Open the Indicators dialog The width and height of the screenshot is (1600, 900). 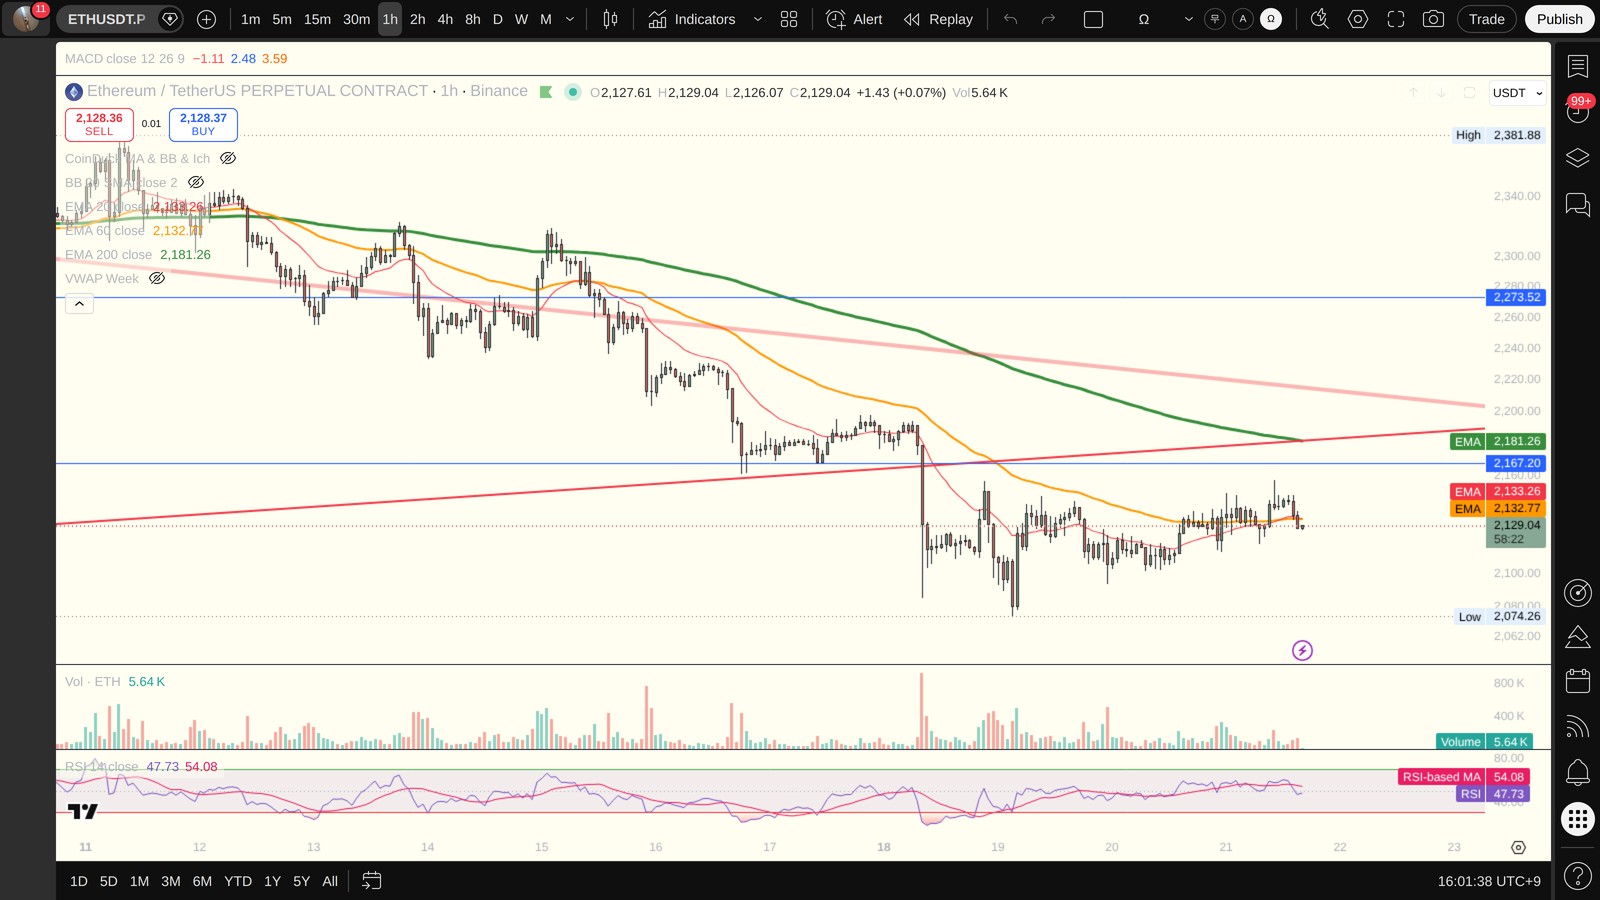692,19
